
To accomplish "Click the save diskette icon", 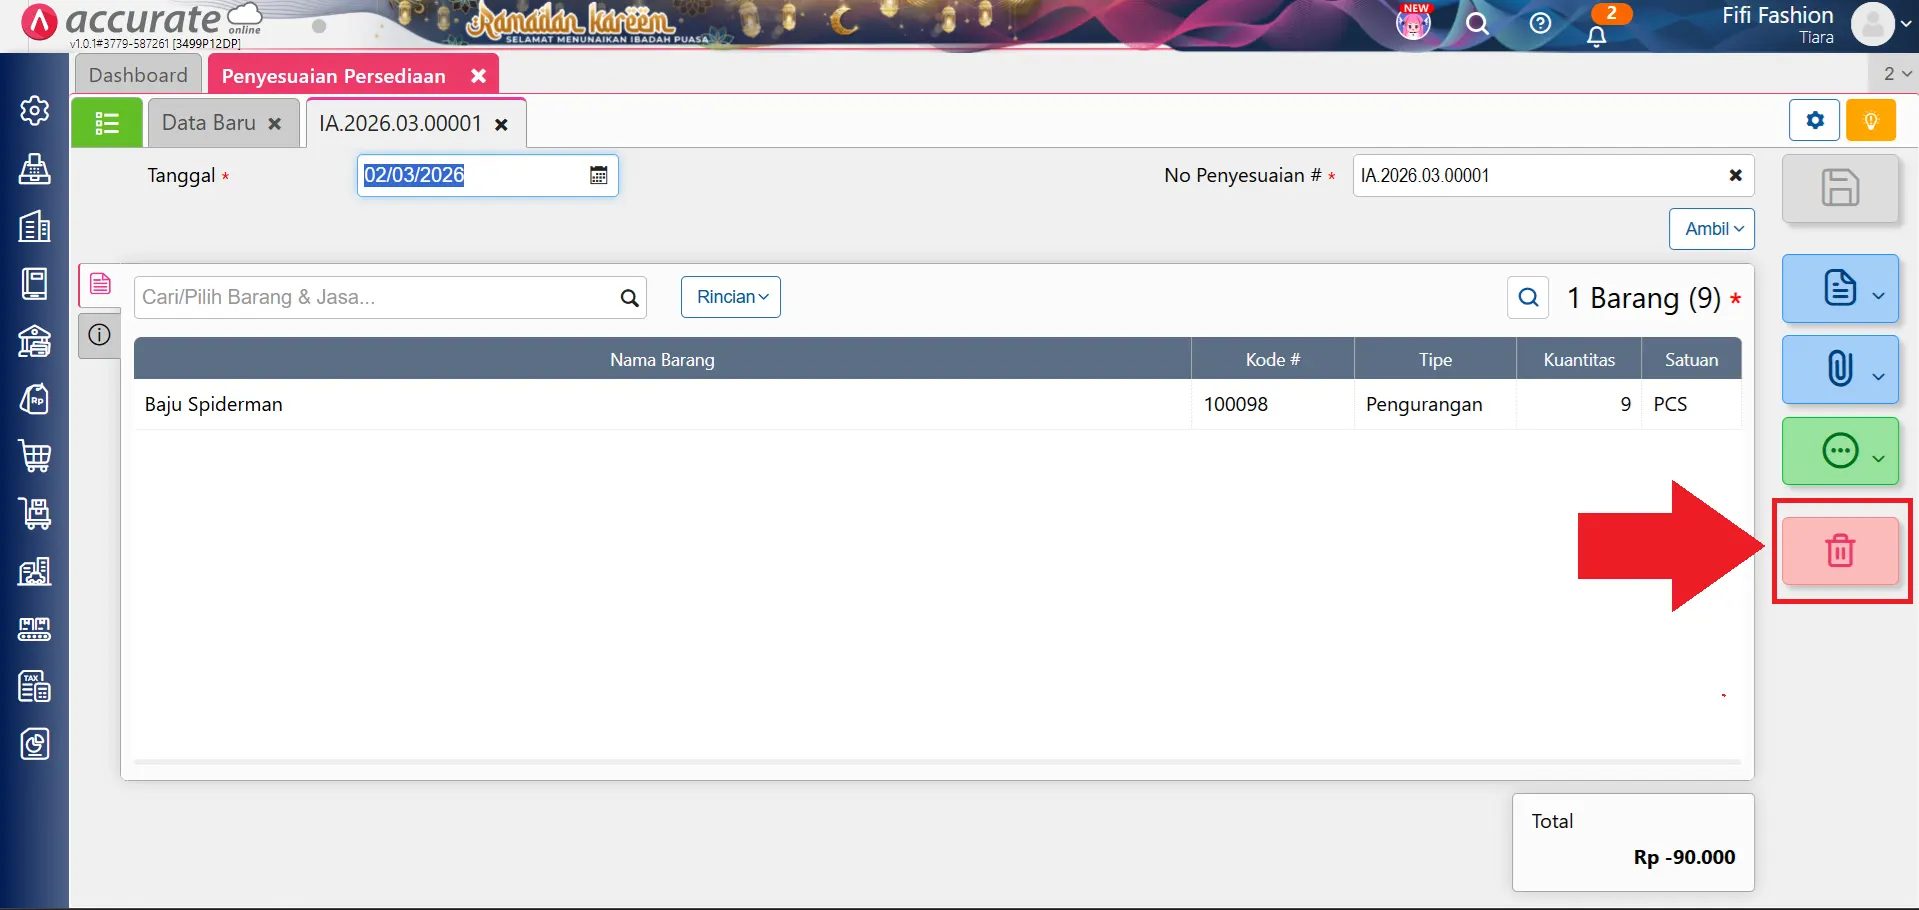I will pos(1839,188).
